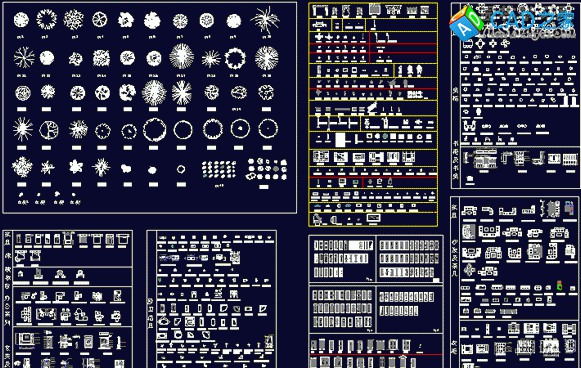The image size is (581, 368).
Task: Select the bare-branch tree starting the second row
Action: (24, 57)
